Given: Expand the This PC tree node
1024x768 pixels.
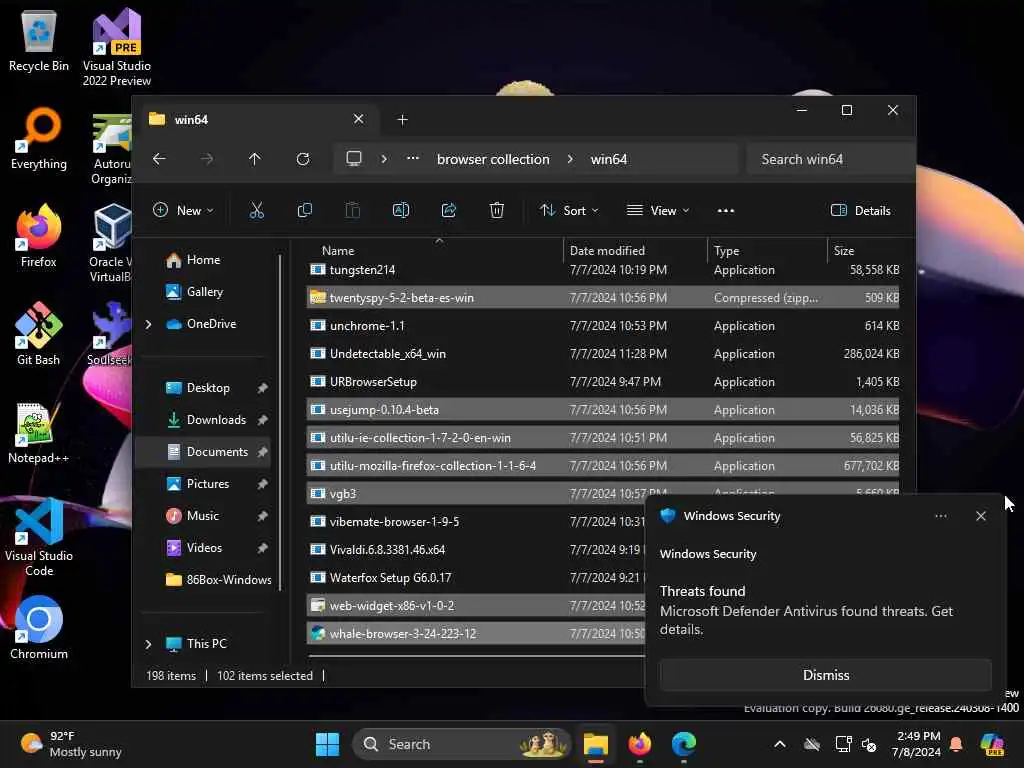Looking at the screenshot, I should [148, 644].
